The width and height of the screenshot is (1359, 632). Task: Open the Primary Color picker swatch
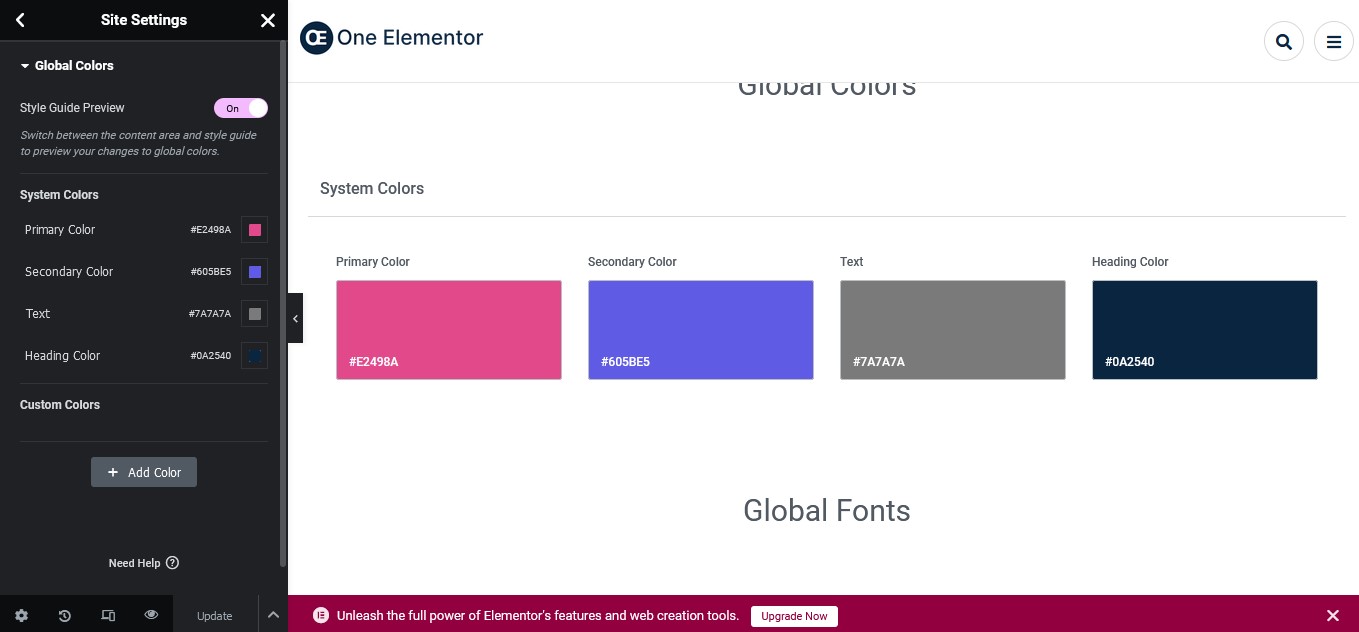click(x=254, y=230)
